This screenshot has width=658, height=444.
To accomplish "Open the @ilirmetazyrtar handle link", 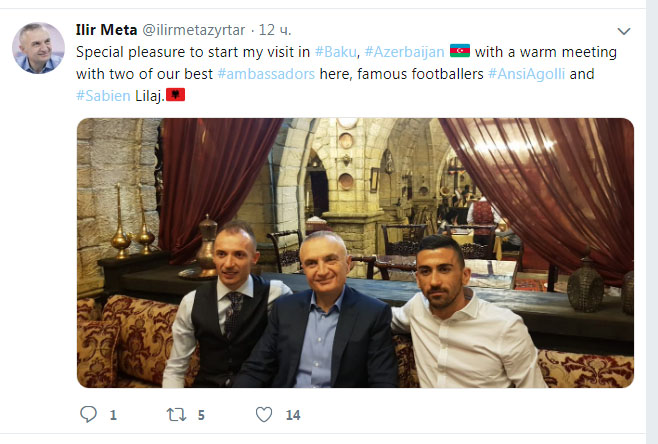I will (193, 30).
